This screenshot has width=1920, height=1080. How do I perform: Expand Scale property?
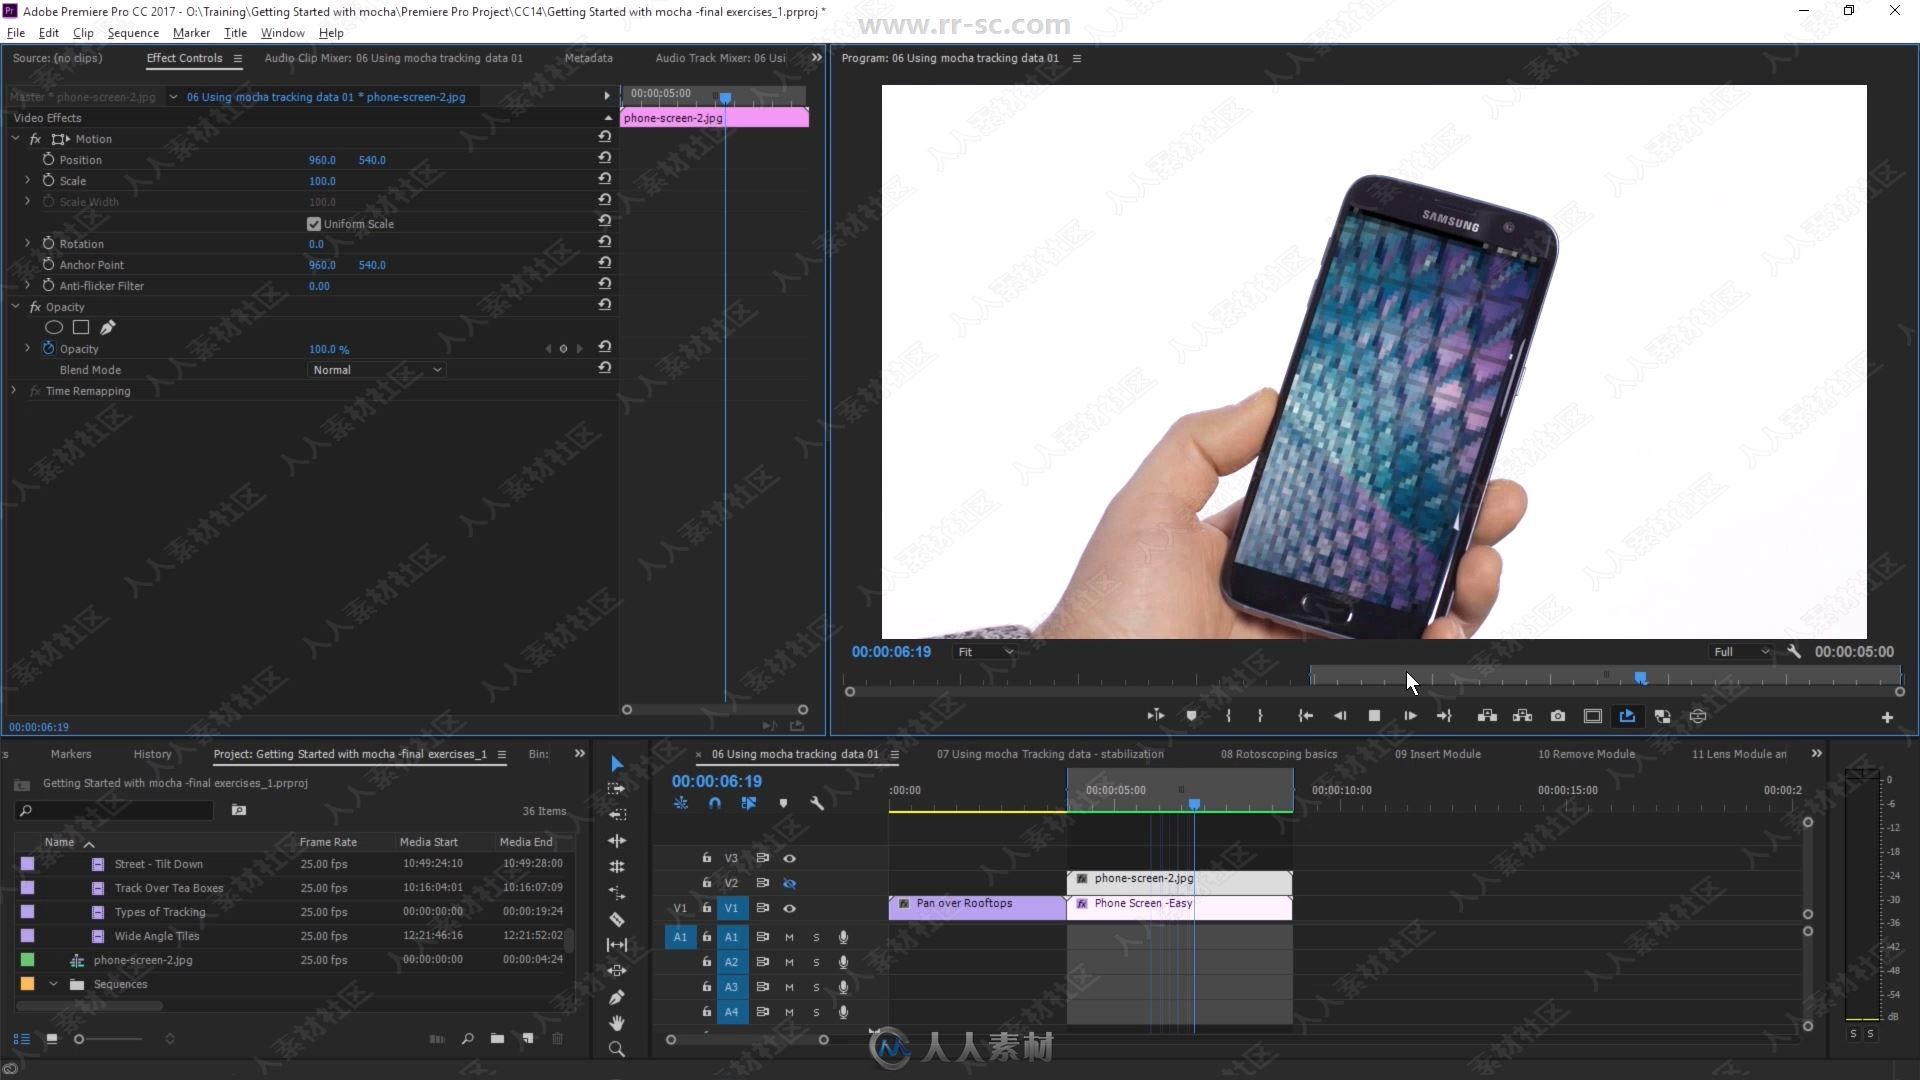(x=27, y=180)
